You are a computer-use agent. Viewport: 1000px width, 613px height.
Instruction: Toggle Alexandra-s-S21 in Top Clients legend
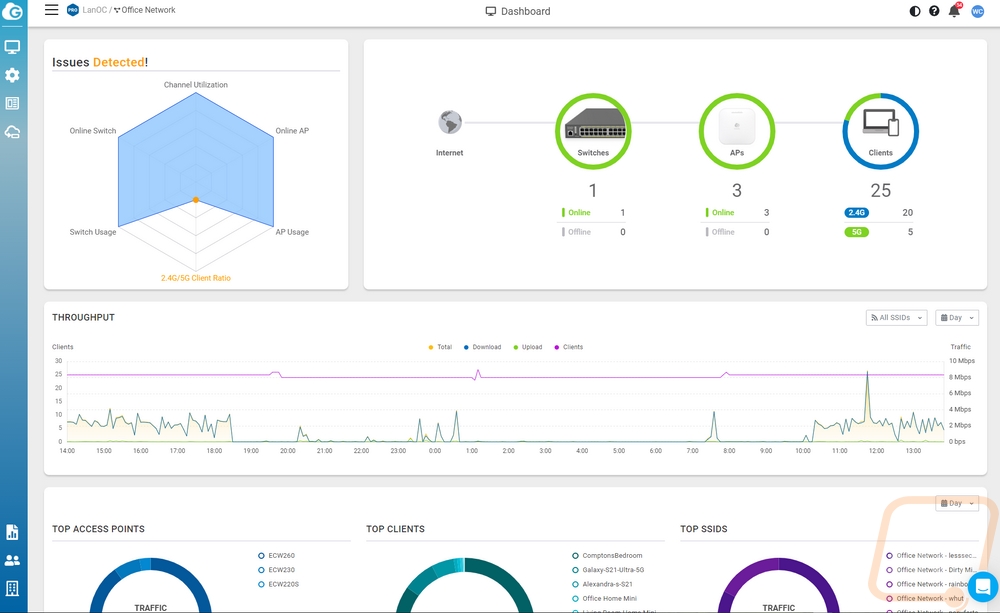point(602,584)
